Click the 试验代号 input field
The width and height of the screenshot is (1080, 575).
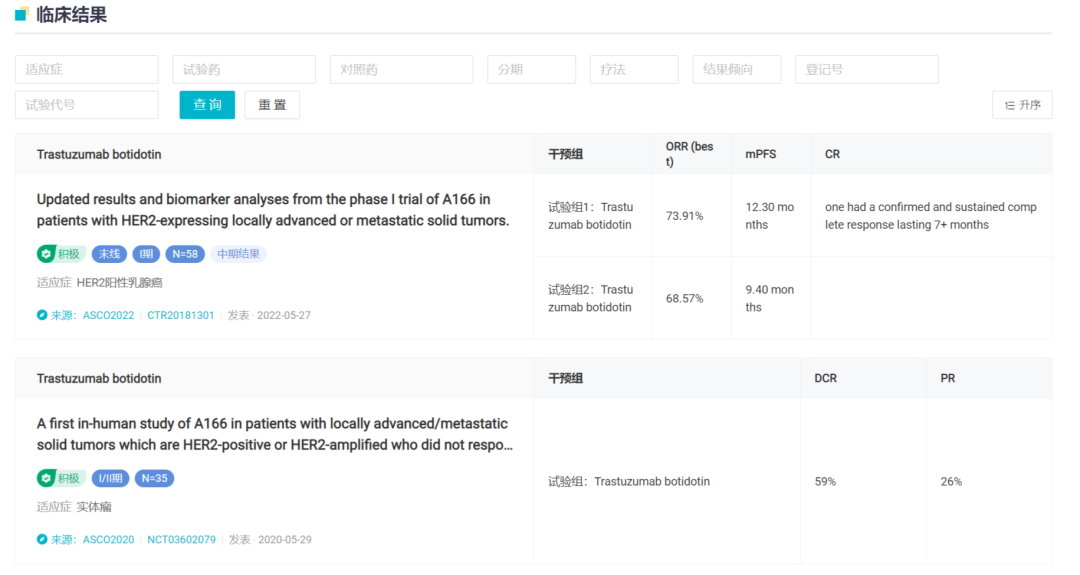point(86,105)
